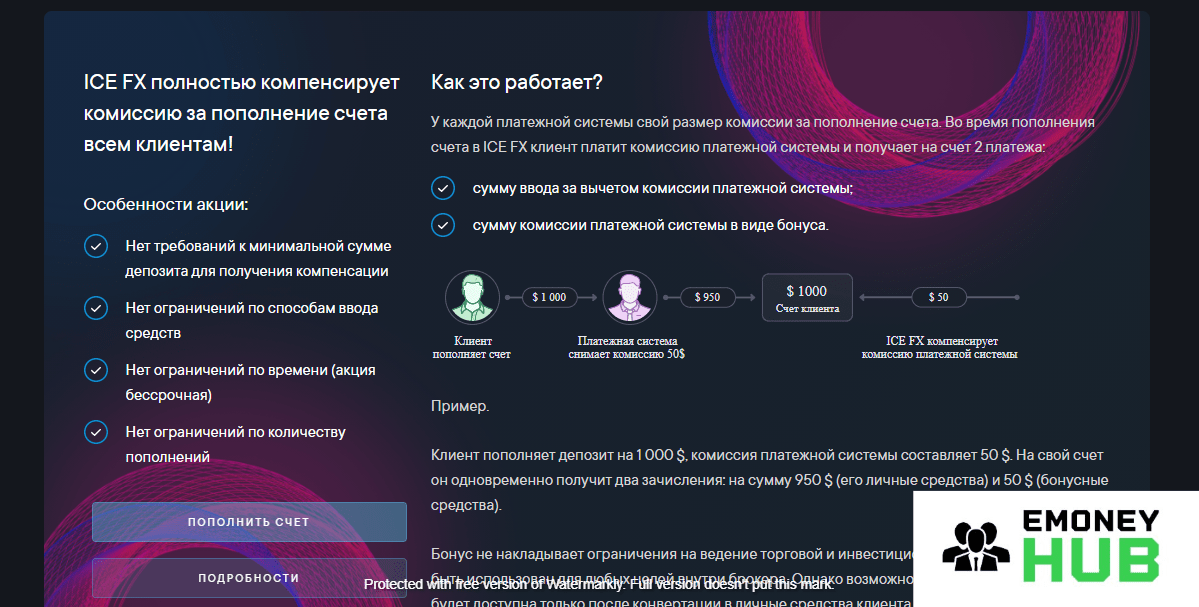Open the ПОДРОБНОСТИ button
Screen dimensions: 1199x607
pos(249,578)
